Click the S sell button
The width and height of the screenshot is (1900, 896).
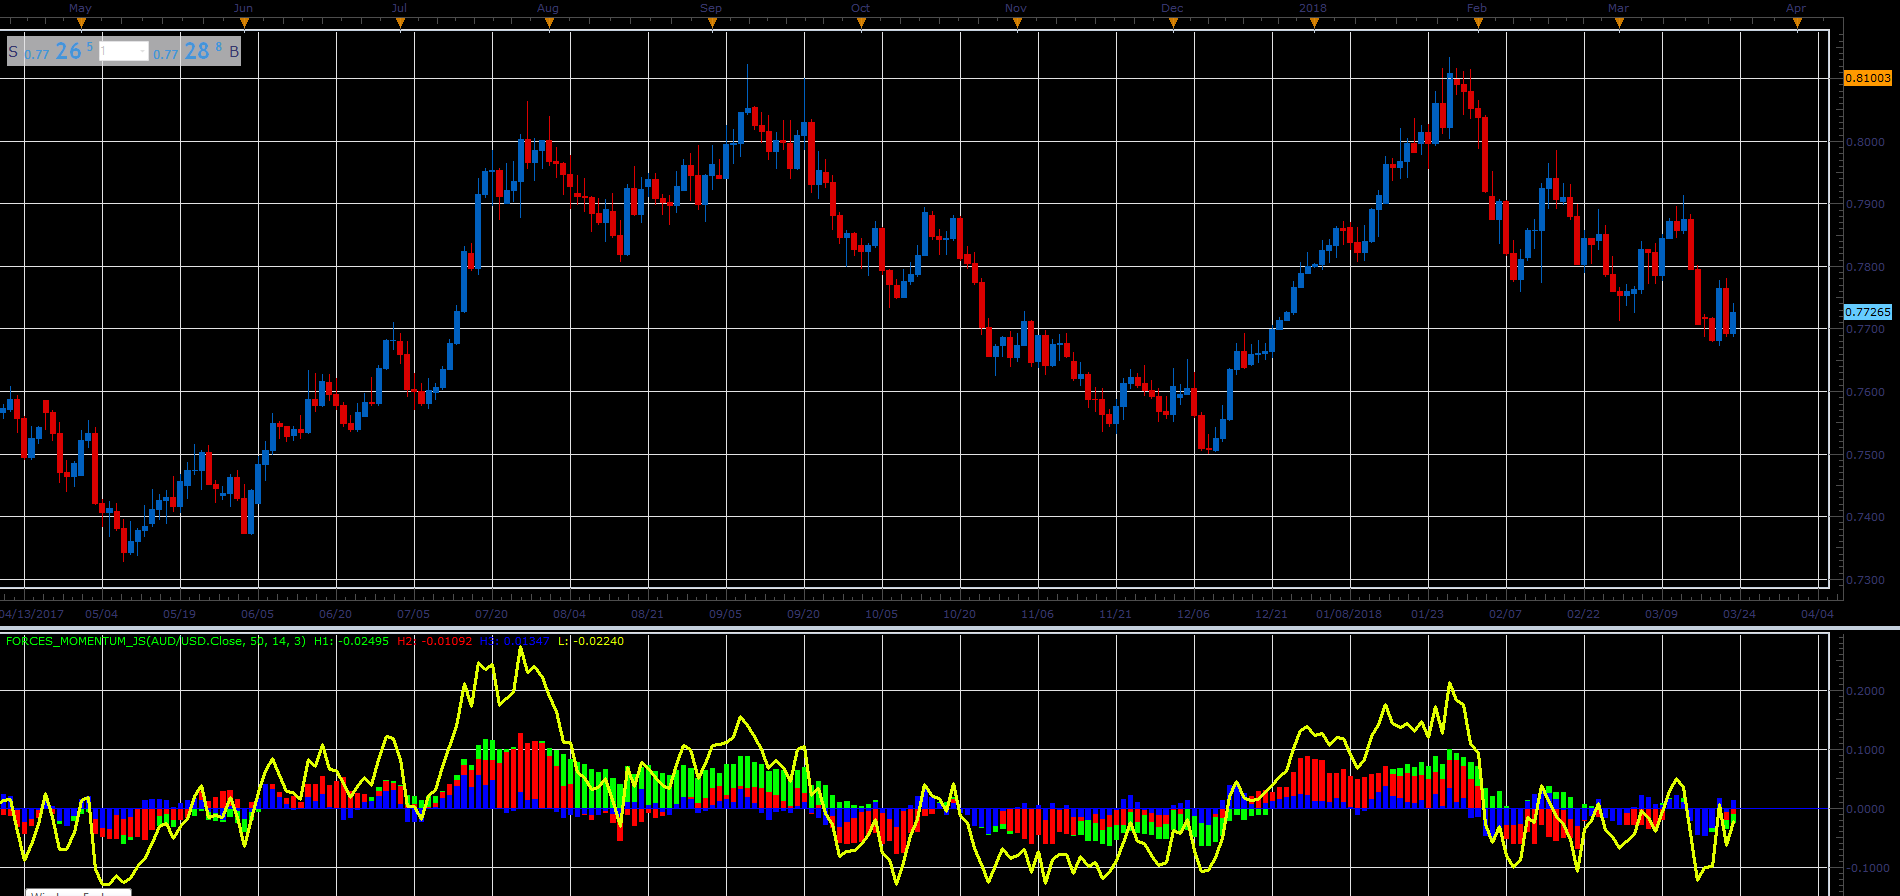(13, 51)
